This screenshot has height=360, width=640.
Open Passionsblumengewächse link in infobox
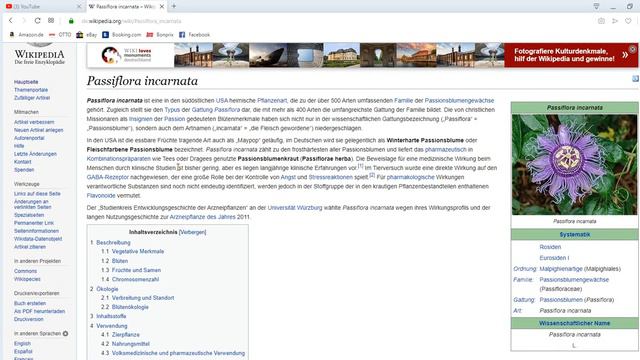(574, 280)
